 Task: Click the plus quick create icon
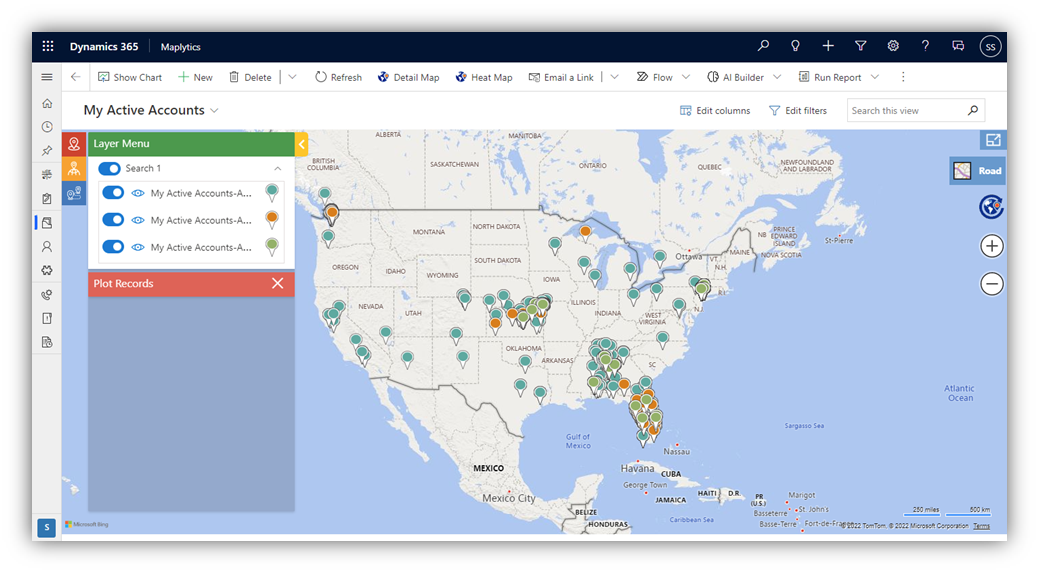click(x=828, y=46)
